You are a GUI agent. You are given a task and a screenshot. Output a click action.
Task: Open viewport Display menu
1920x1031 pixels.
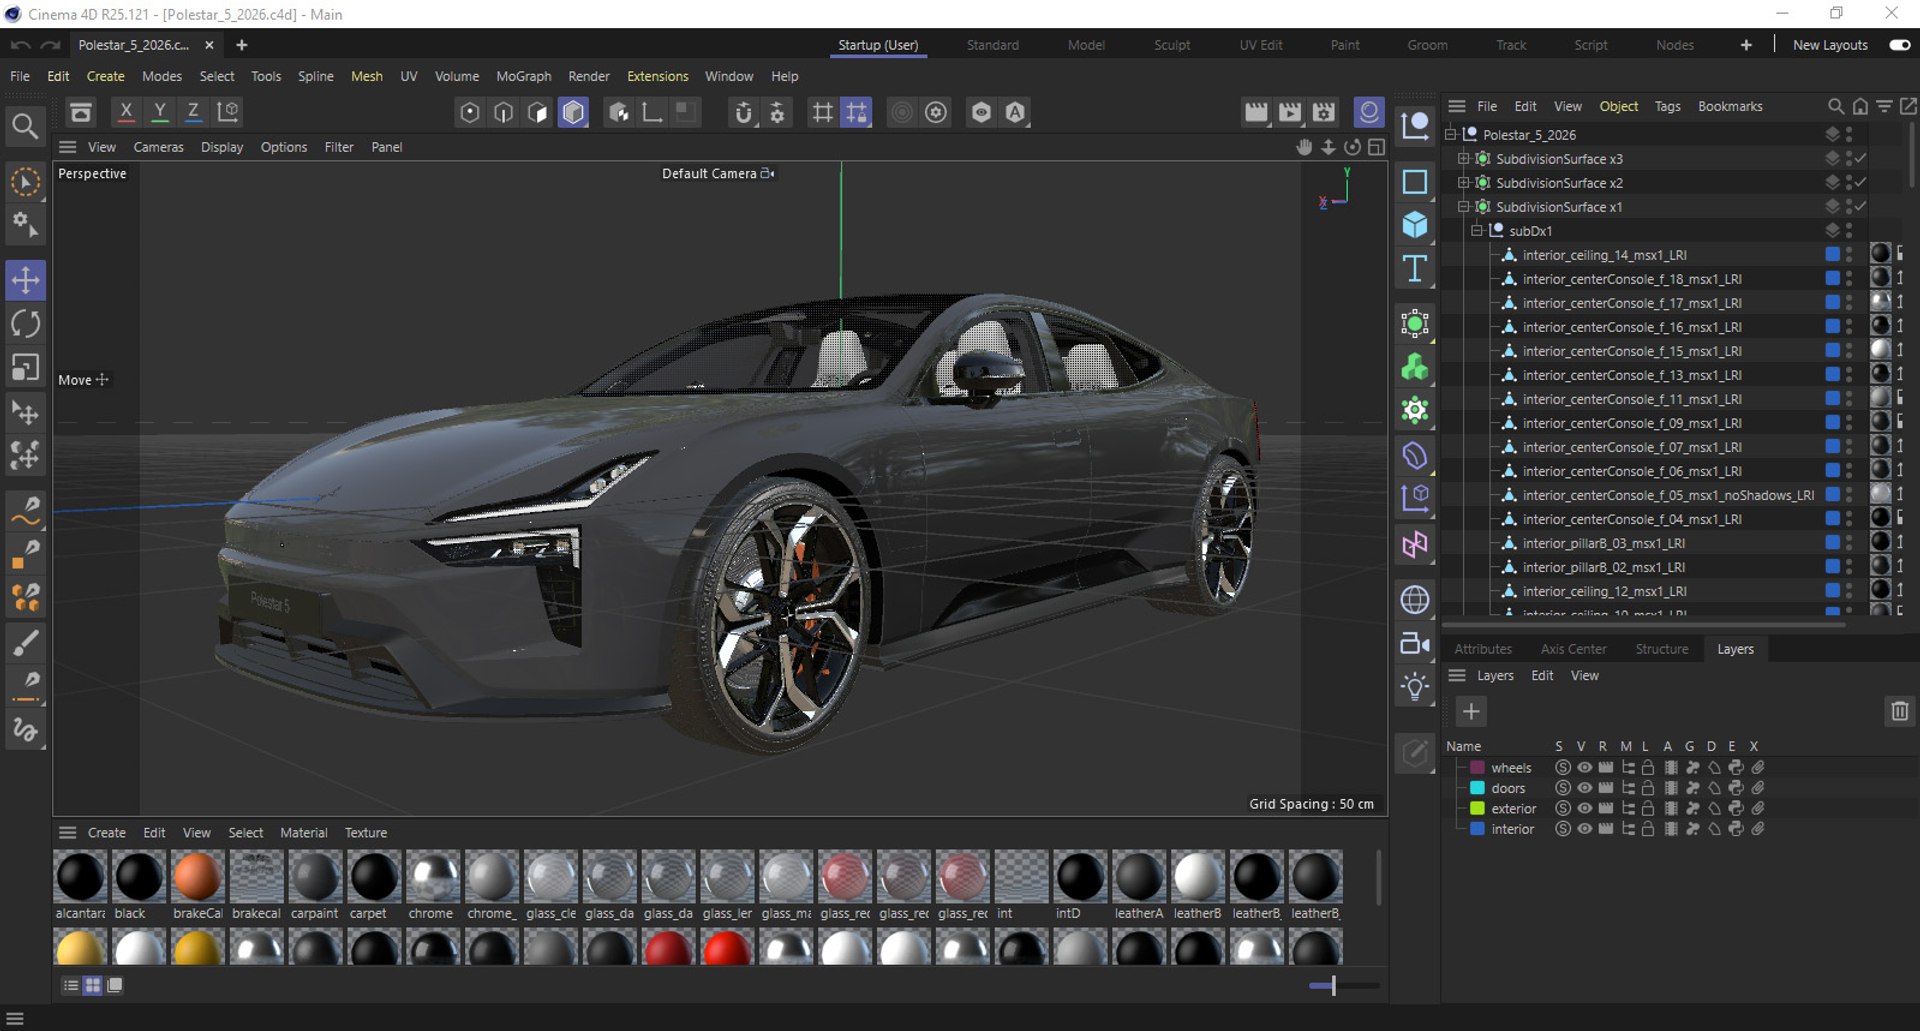[221, 147]
